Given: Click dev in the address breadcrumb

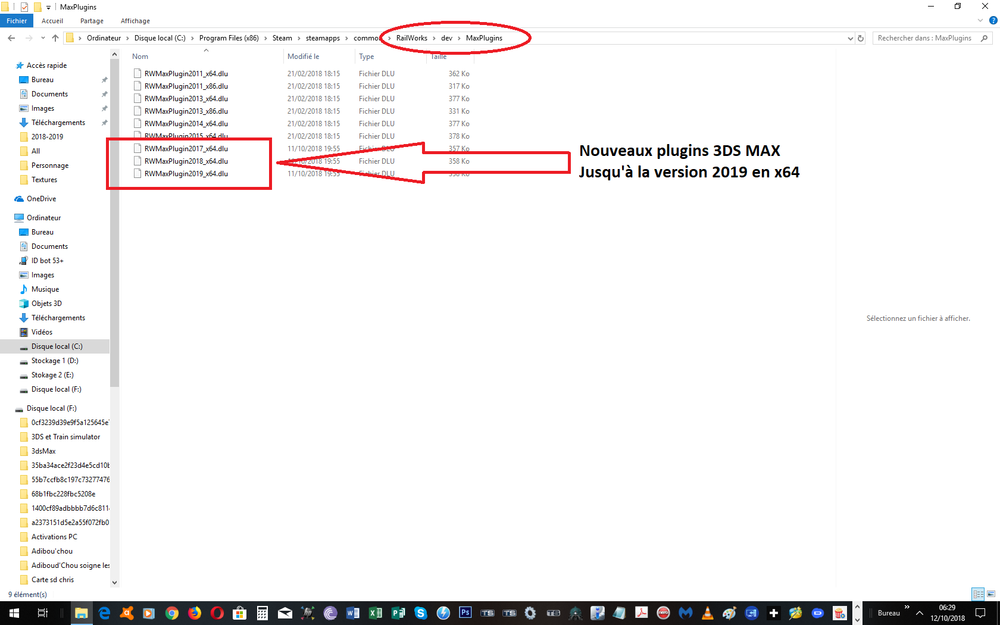Looking at the screenshot, I should [x=446, y=38].
